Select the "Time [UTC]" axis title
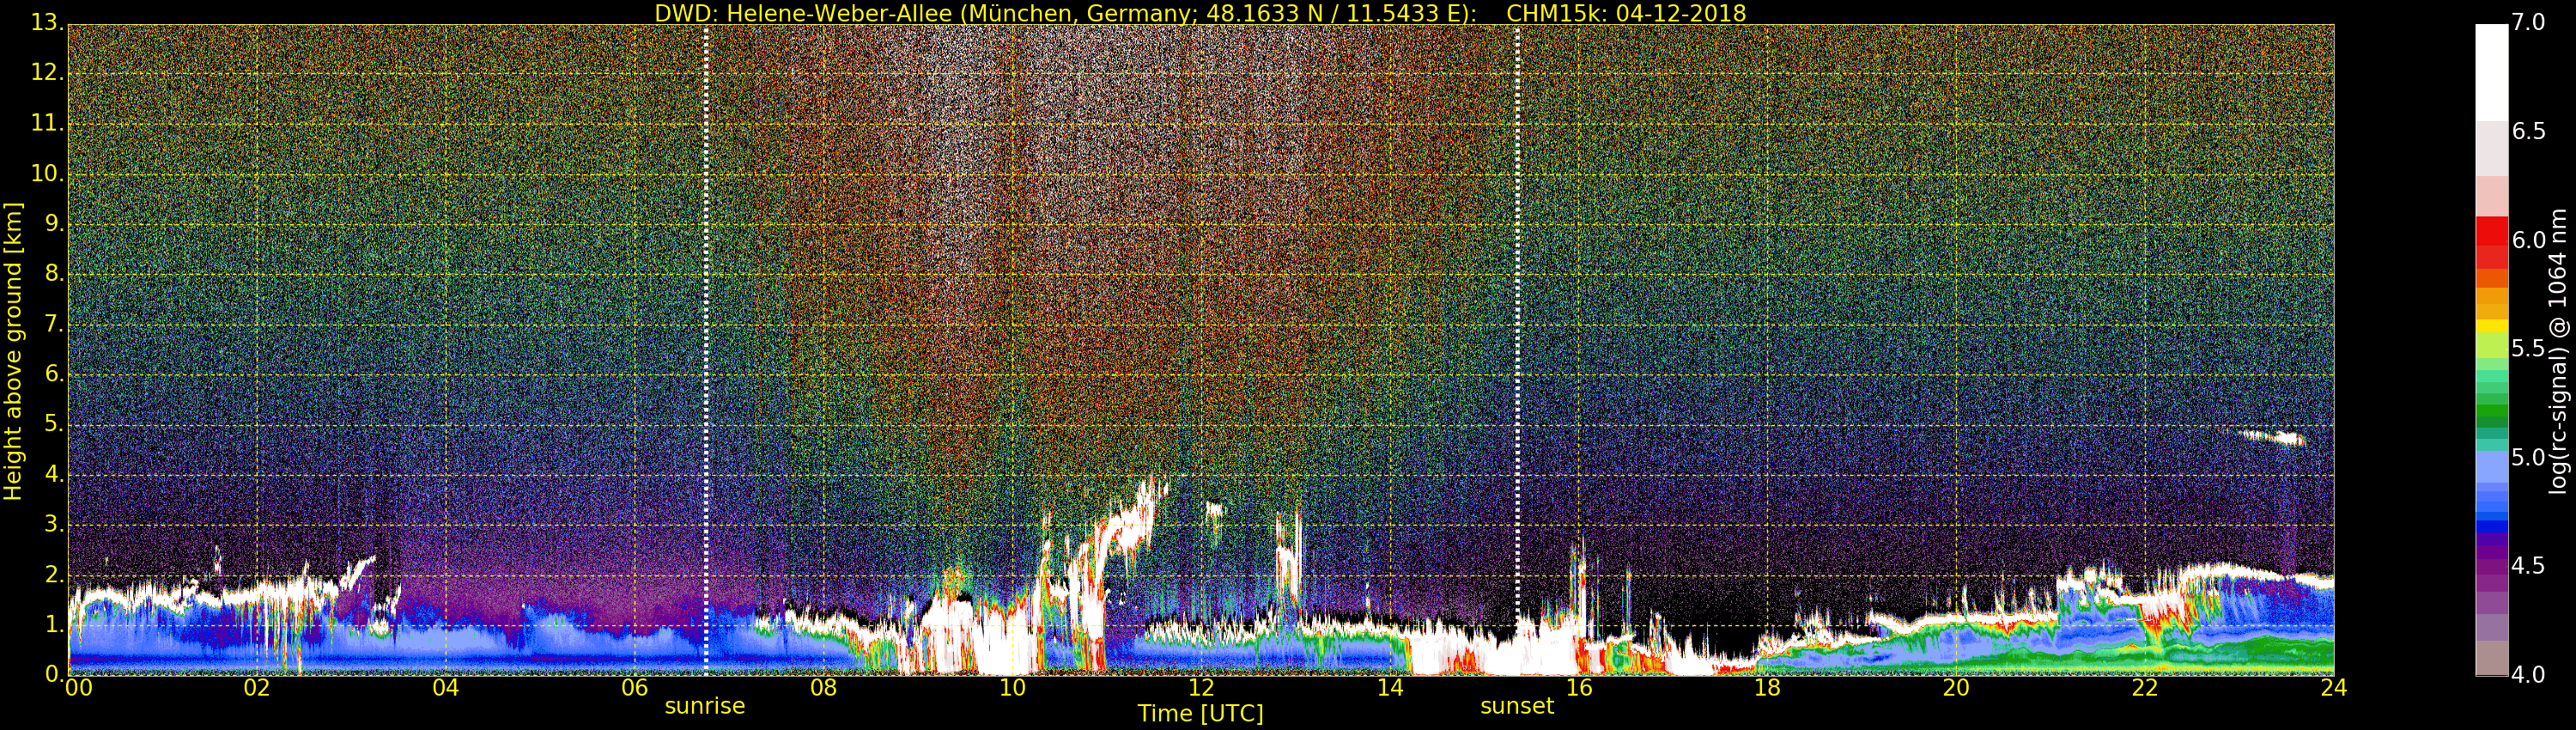Image resolution: width=2576 pixels, height=730 pixels. 1200,714
